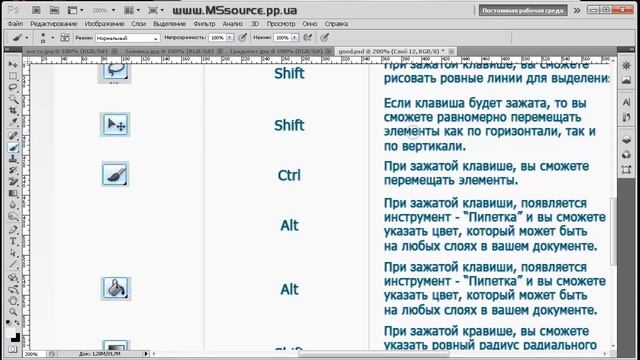Open the Channels panel icon in the right dock

(627, 155)
